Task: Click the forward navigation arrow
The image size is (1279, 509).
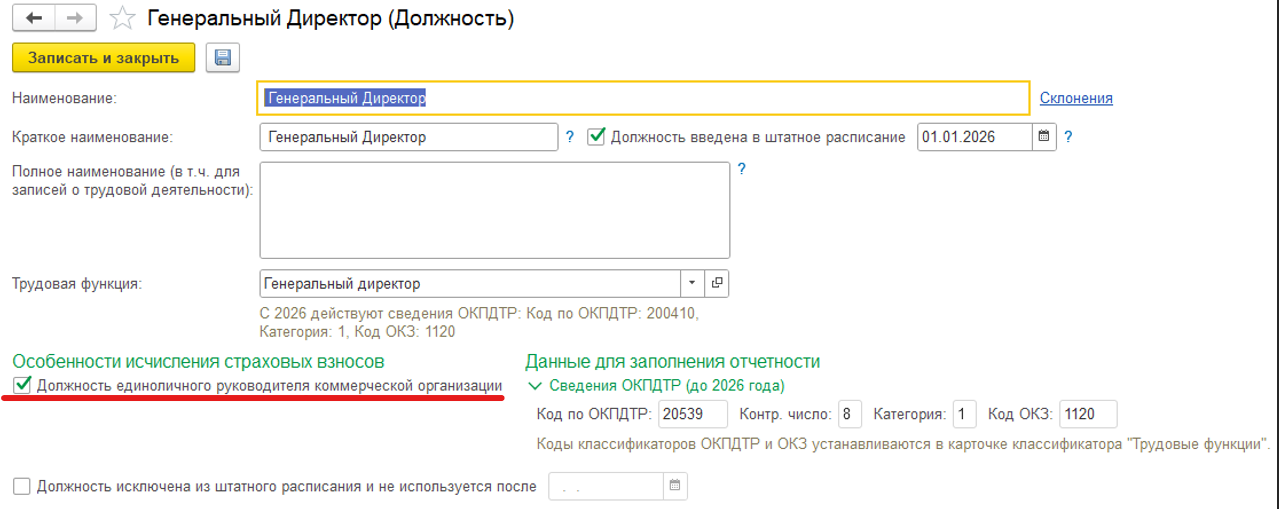Action: click(75, 18)
